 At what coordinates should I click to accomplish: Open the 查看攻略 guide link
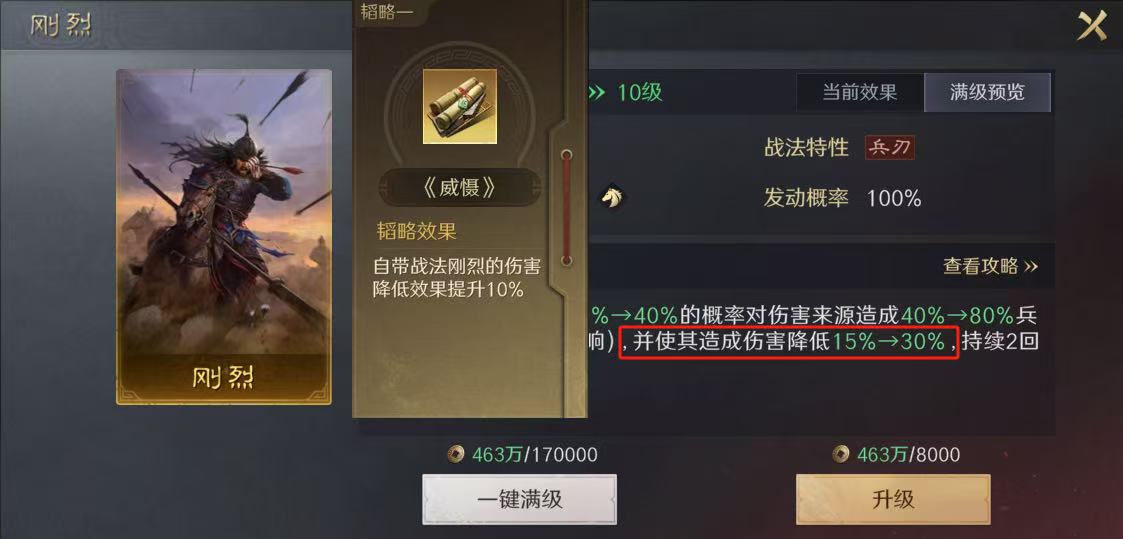(990, 266)
